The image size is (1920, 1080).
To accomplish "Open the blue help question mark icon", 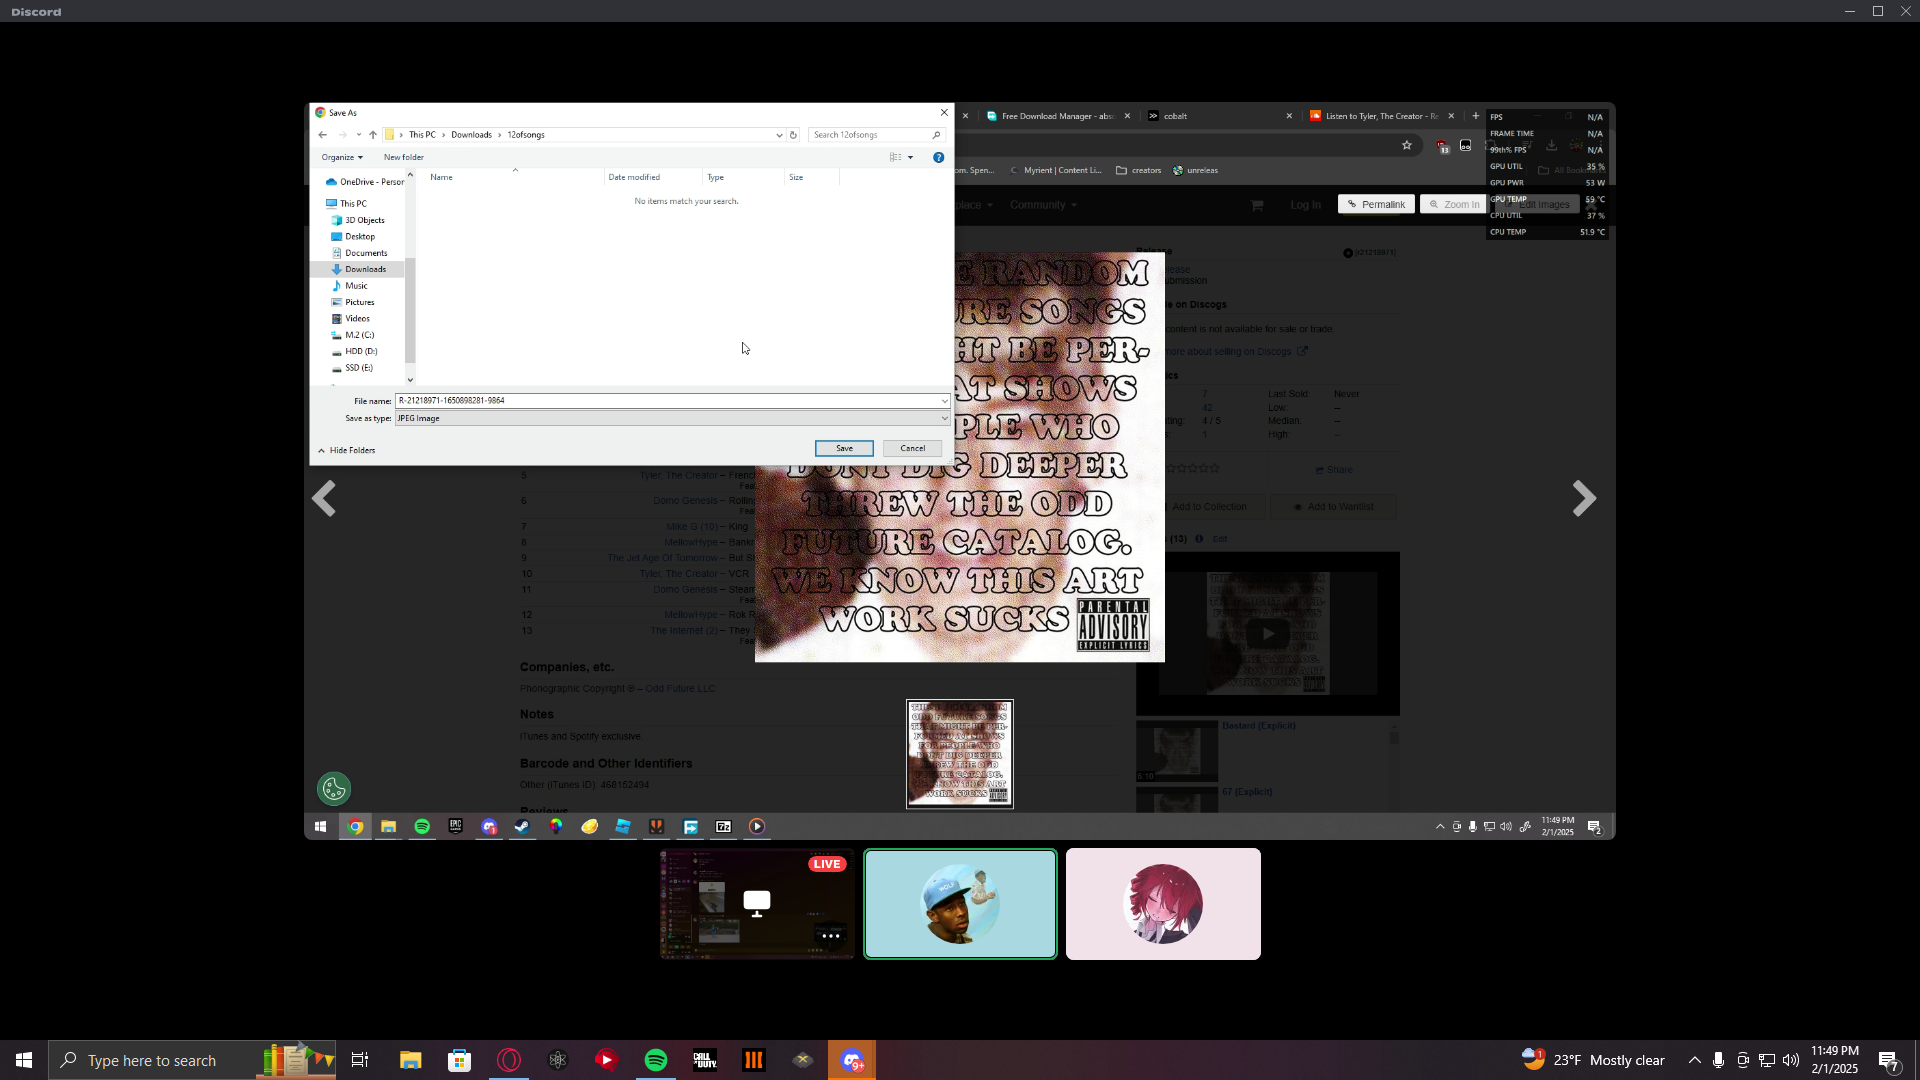I will (938, 157).
